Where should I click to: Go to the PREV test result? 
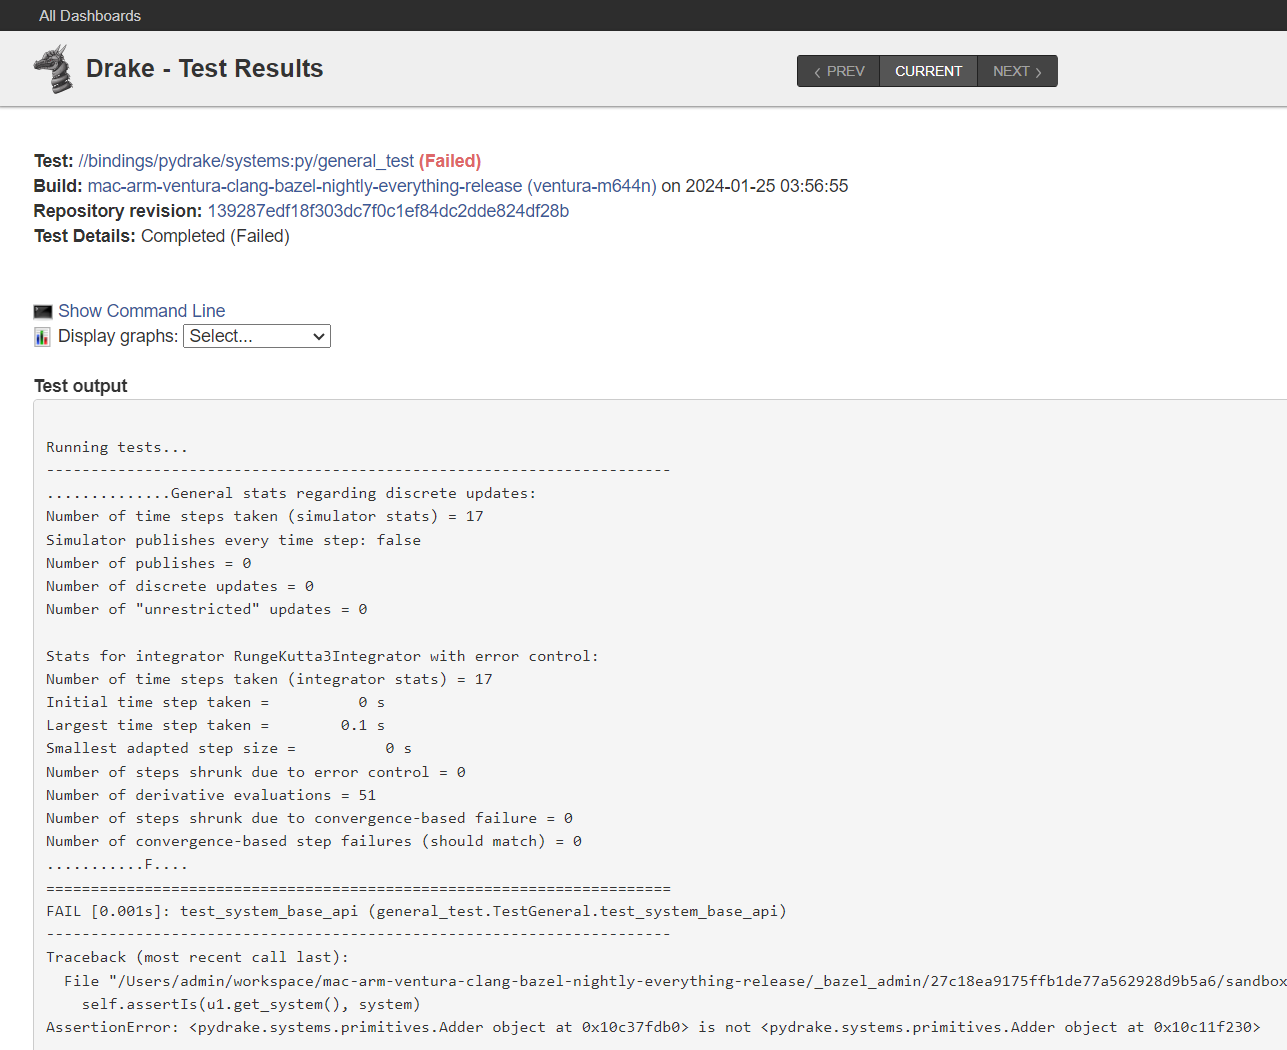pos(838,71)
